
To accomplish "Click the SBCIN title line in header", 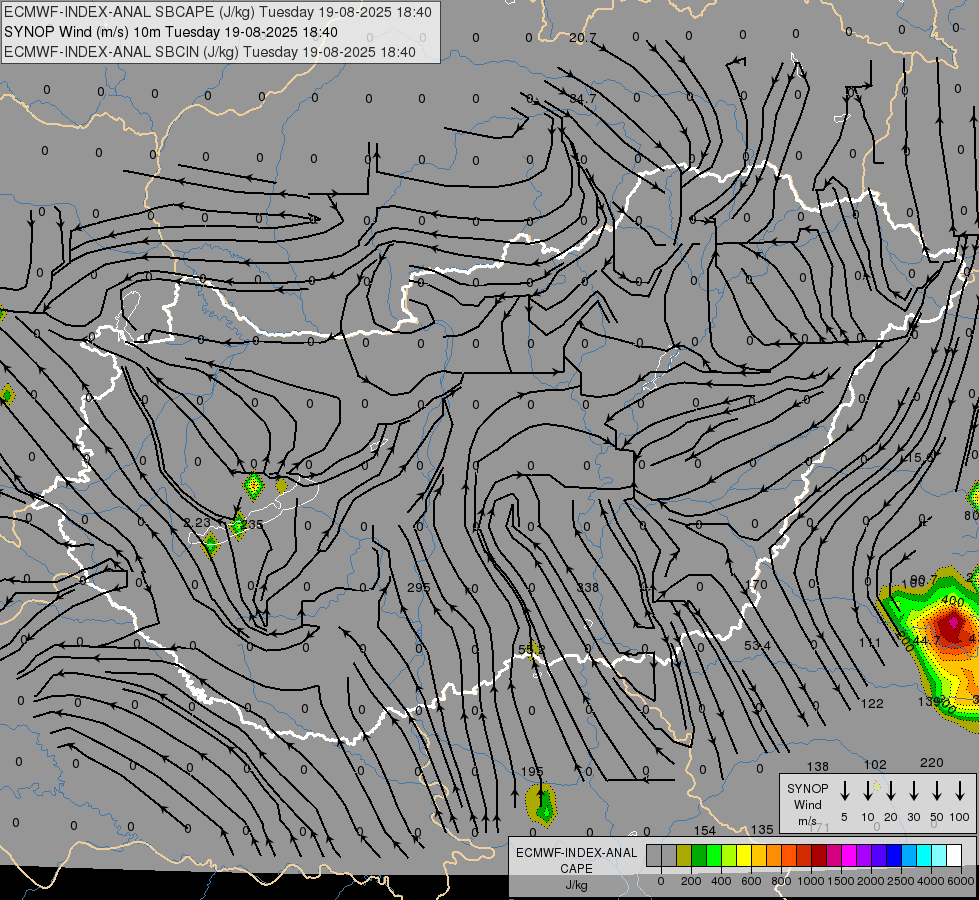I will click(210, 52).
